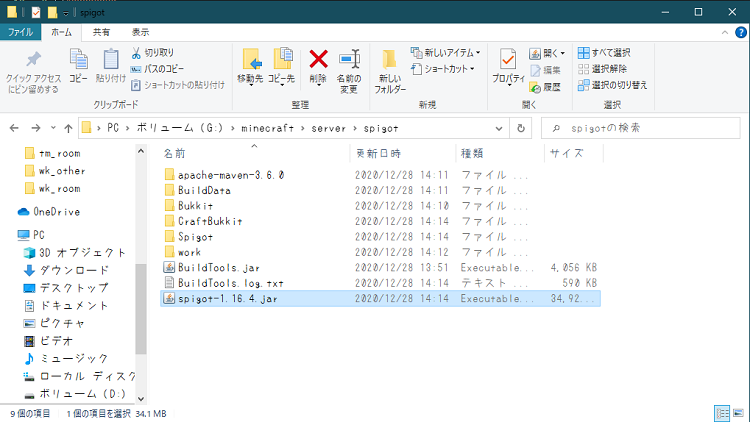Open the View (表示) ribbon tab
The image size is (750, 422).
point(140,32)
